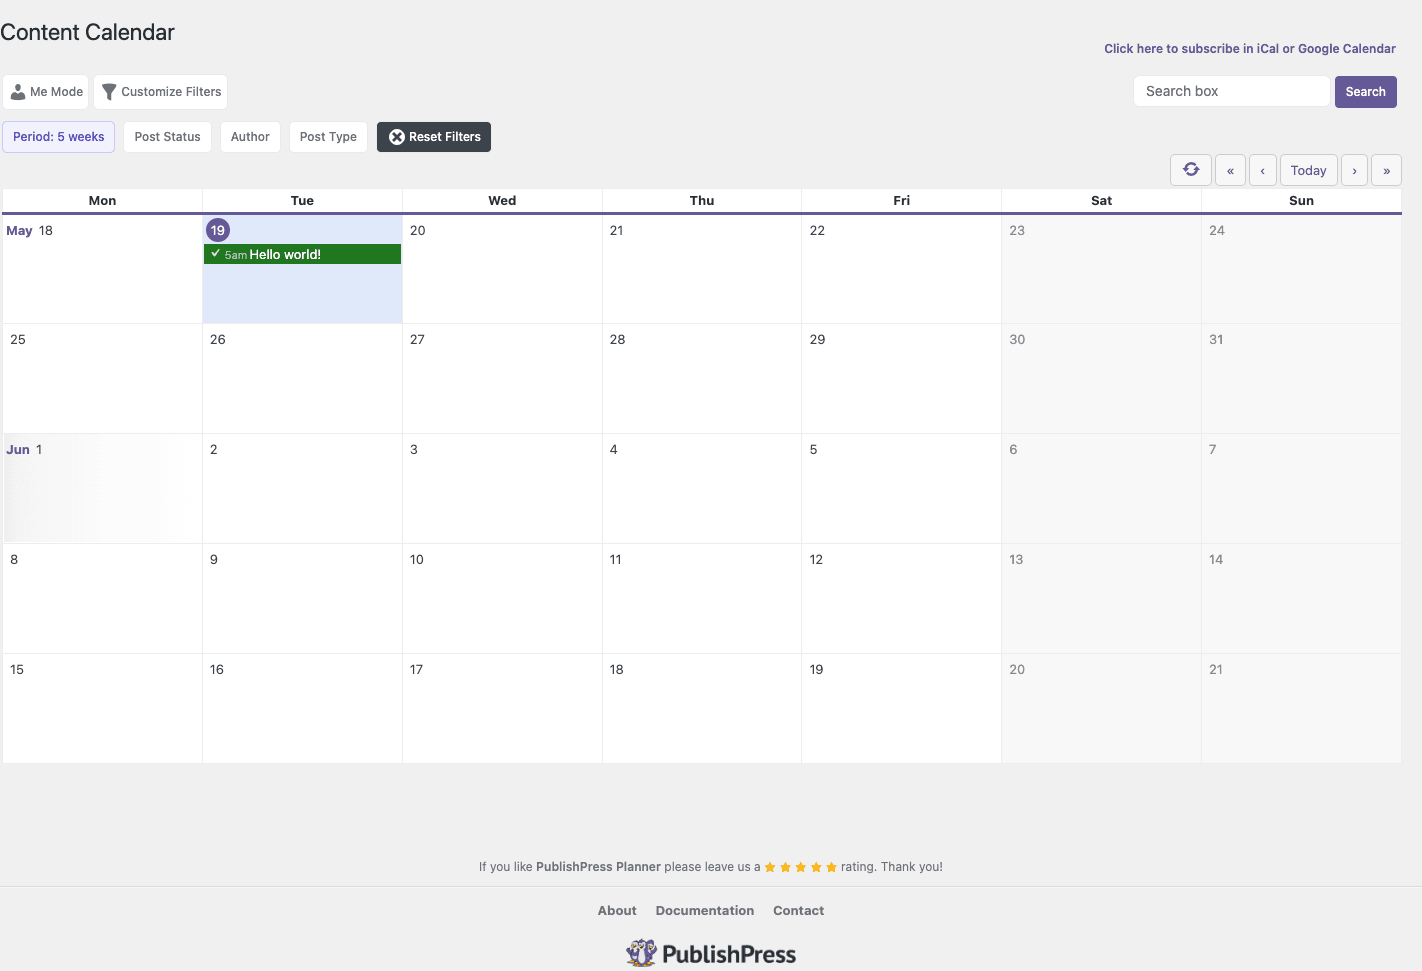Open Customize Filters

point(160,92)
